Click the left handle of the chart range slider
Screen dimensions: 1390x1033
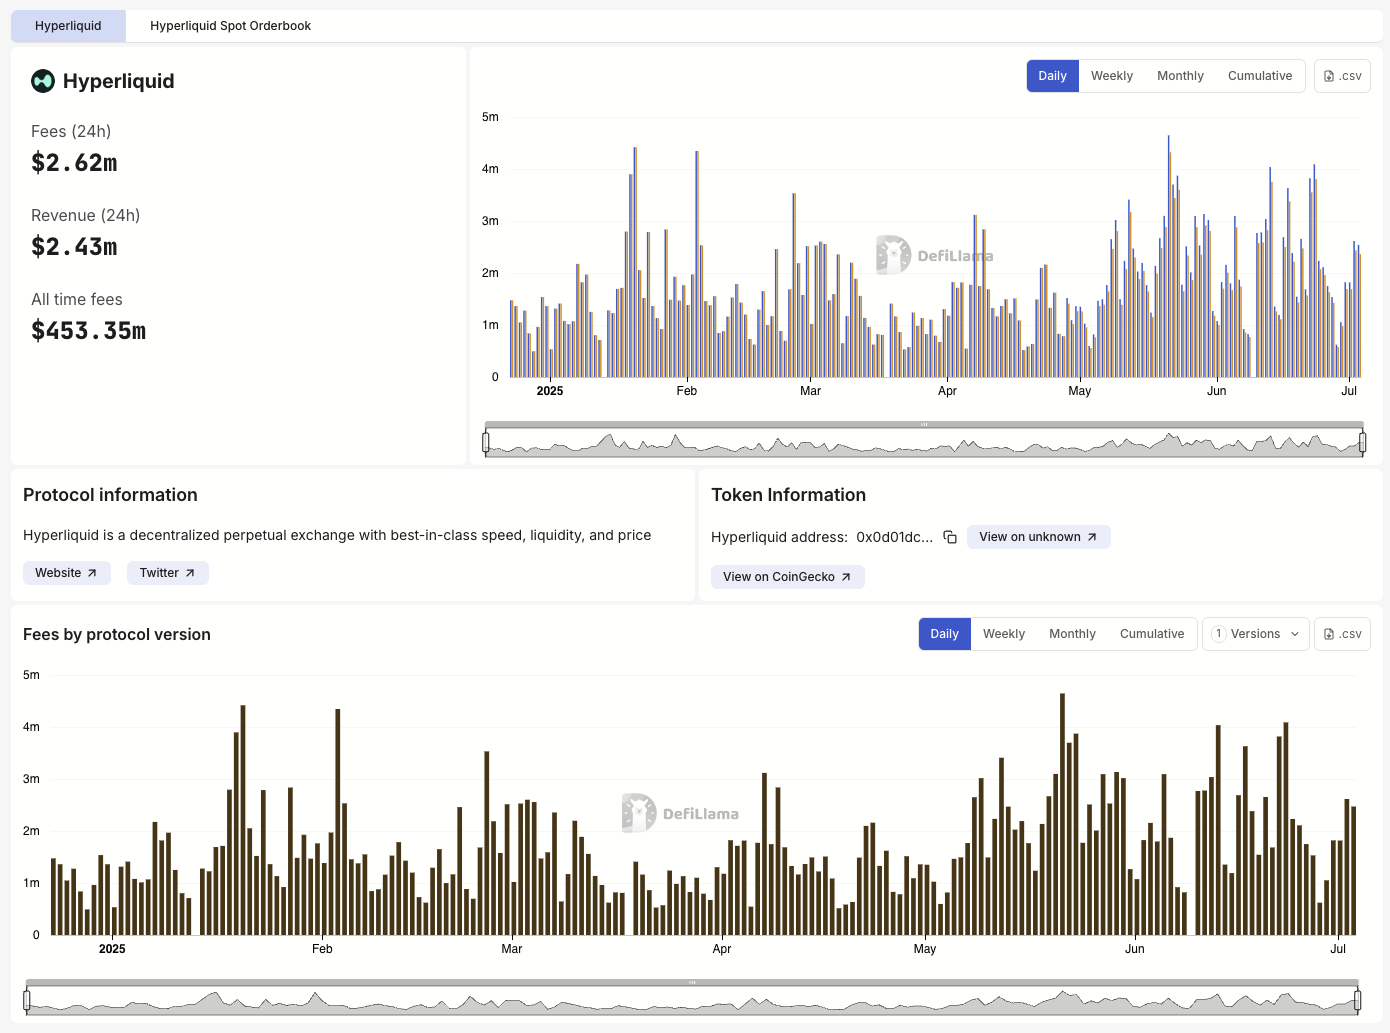pyautogui.click(x=487, y=440)
